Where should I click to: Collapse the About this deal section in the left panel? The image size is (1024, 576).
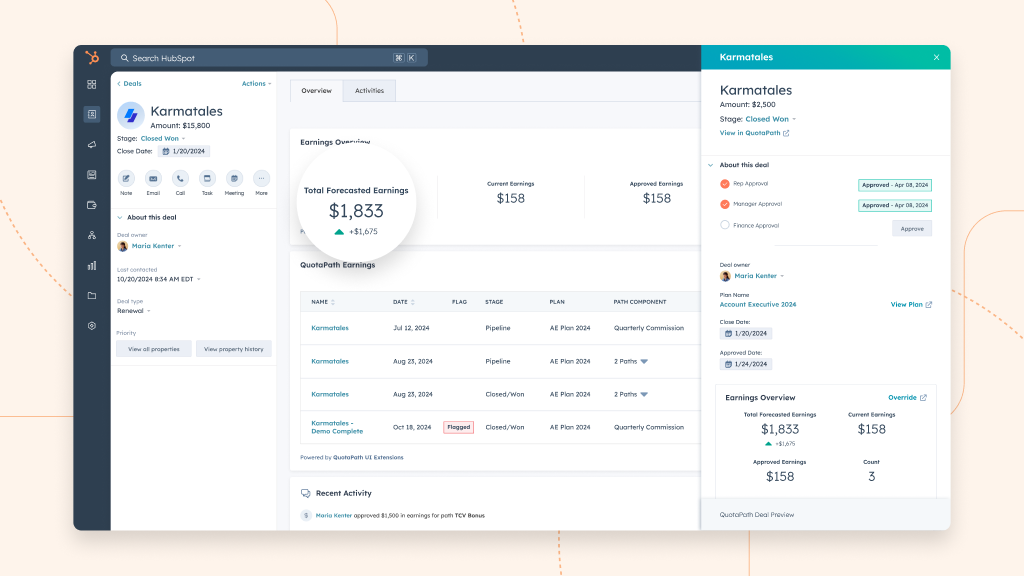tap(120, 217)
